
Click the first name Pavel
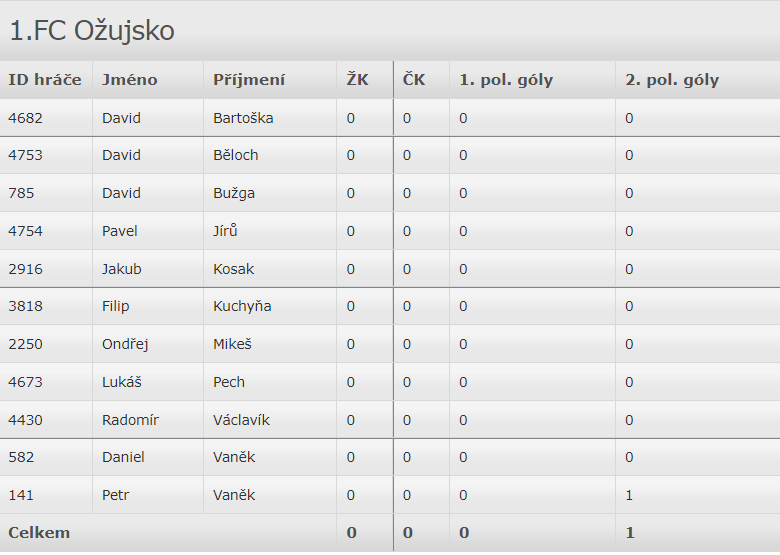tap(120, 231)
